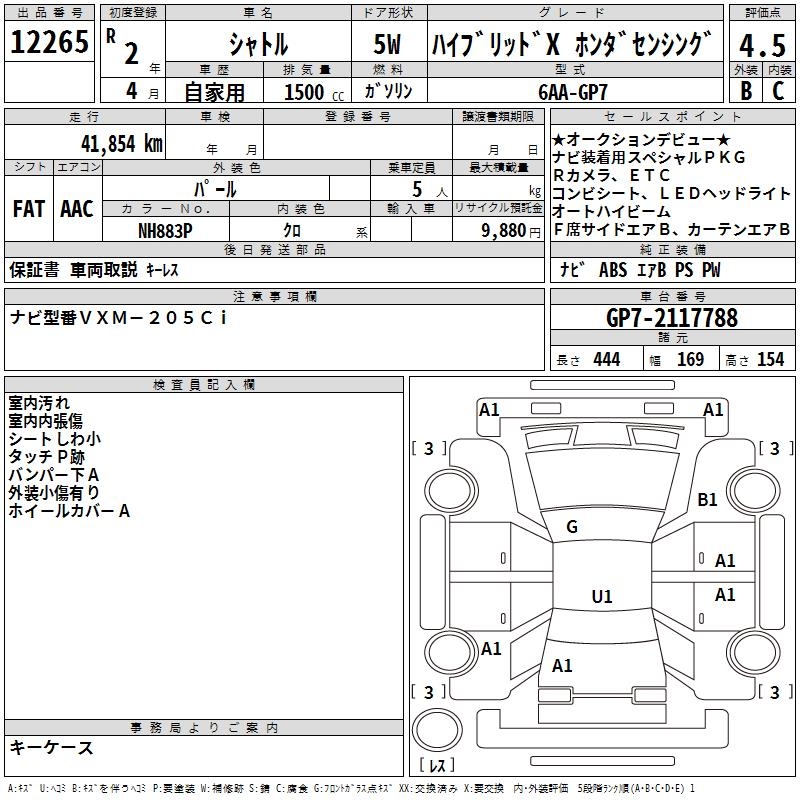Select ★オークションデビュー★ sales point
This screenshot has width=800, height=800.
point(642,139)
